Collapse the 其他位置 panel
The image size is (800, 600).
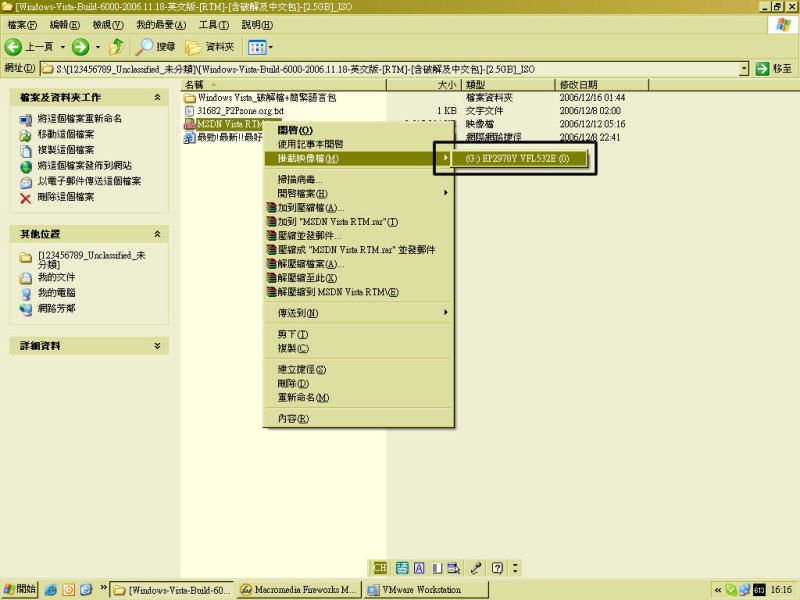click(157, 234)
